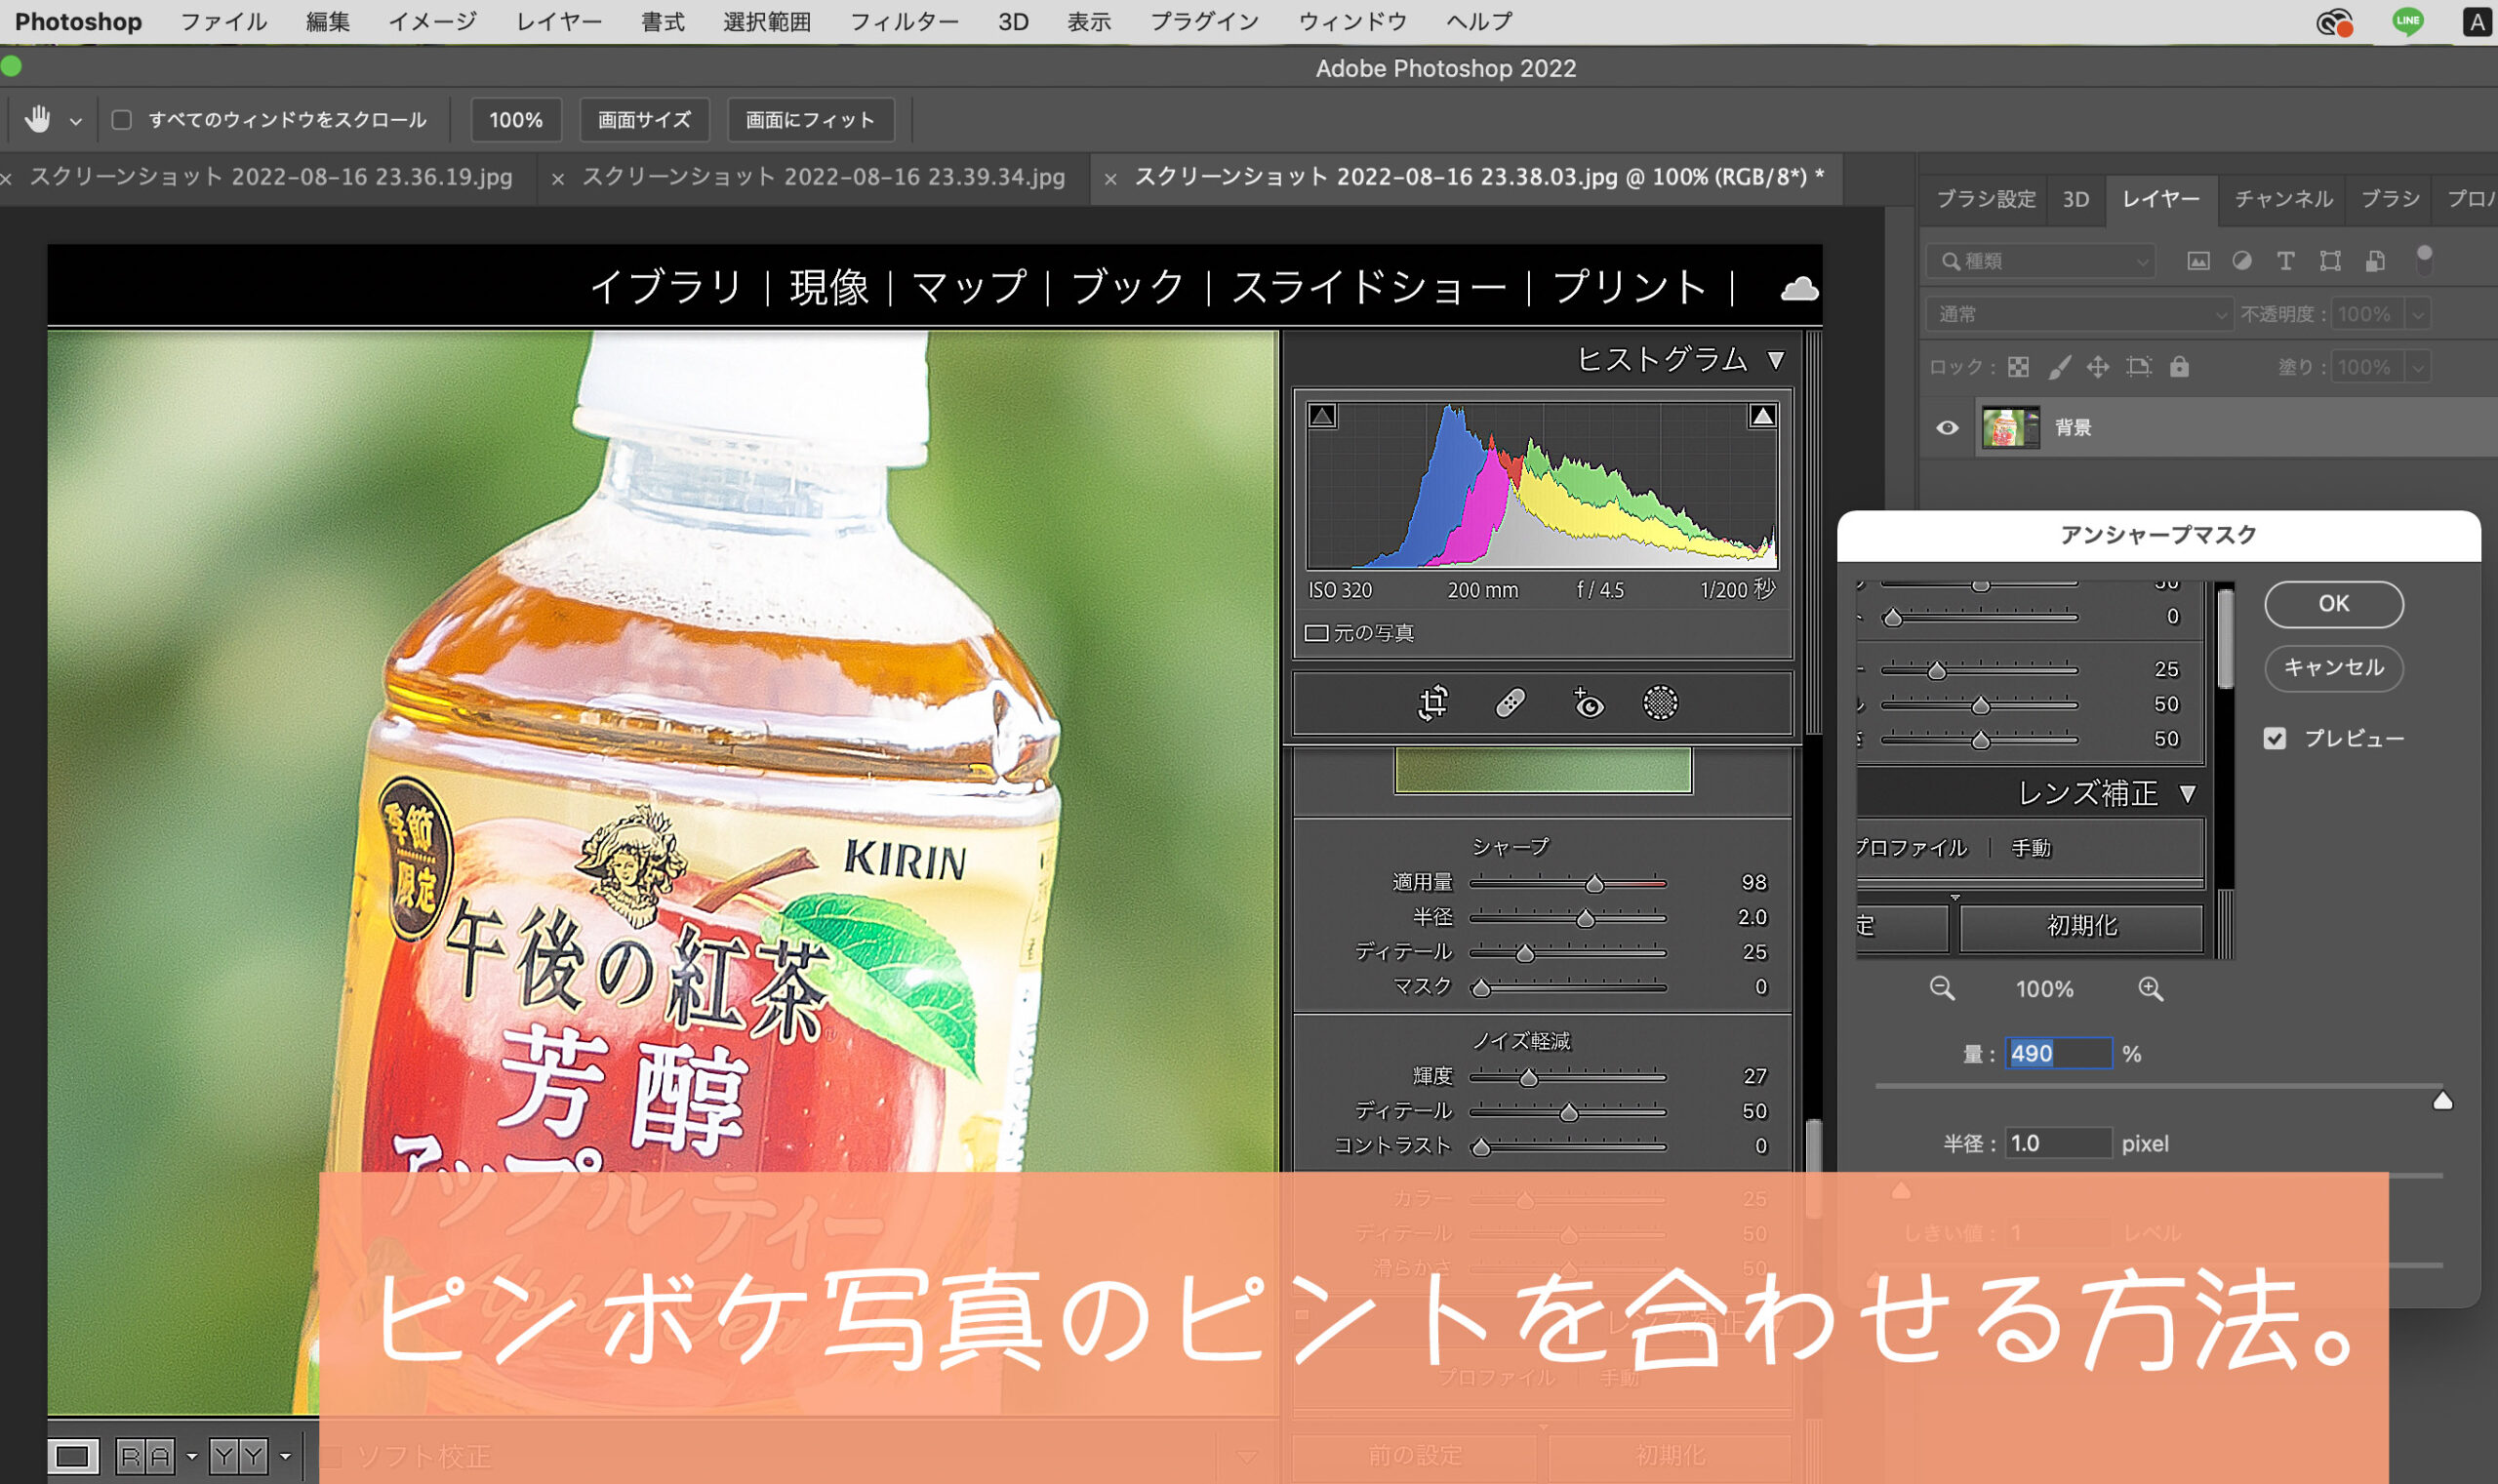Toggle highlight clipping warning in histogram

tap(1762, 416)
